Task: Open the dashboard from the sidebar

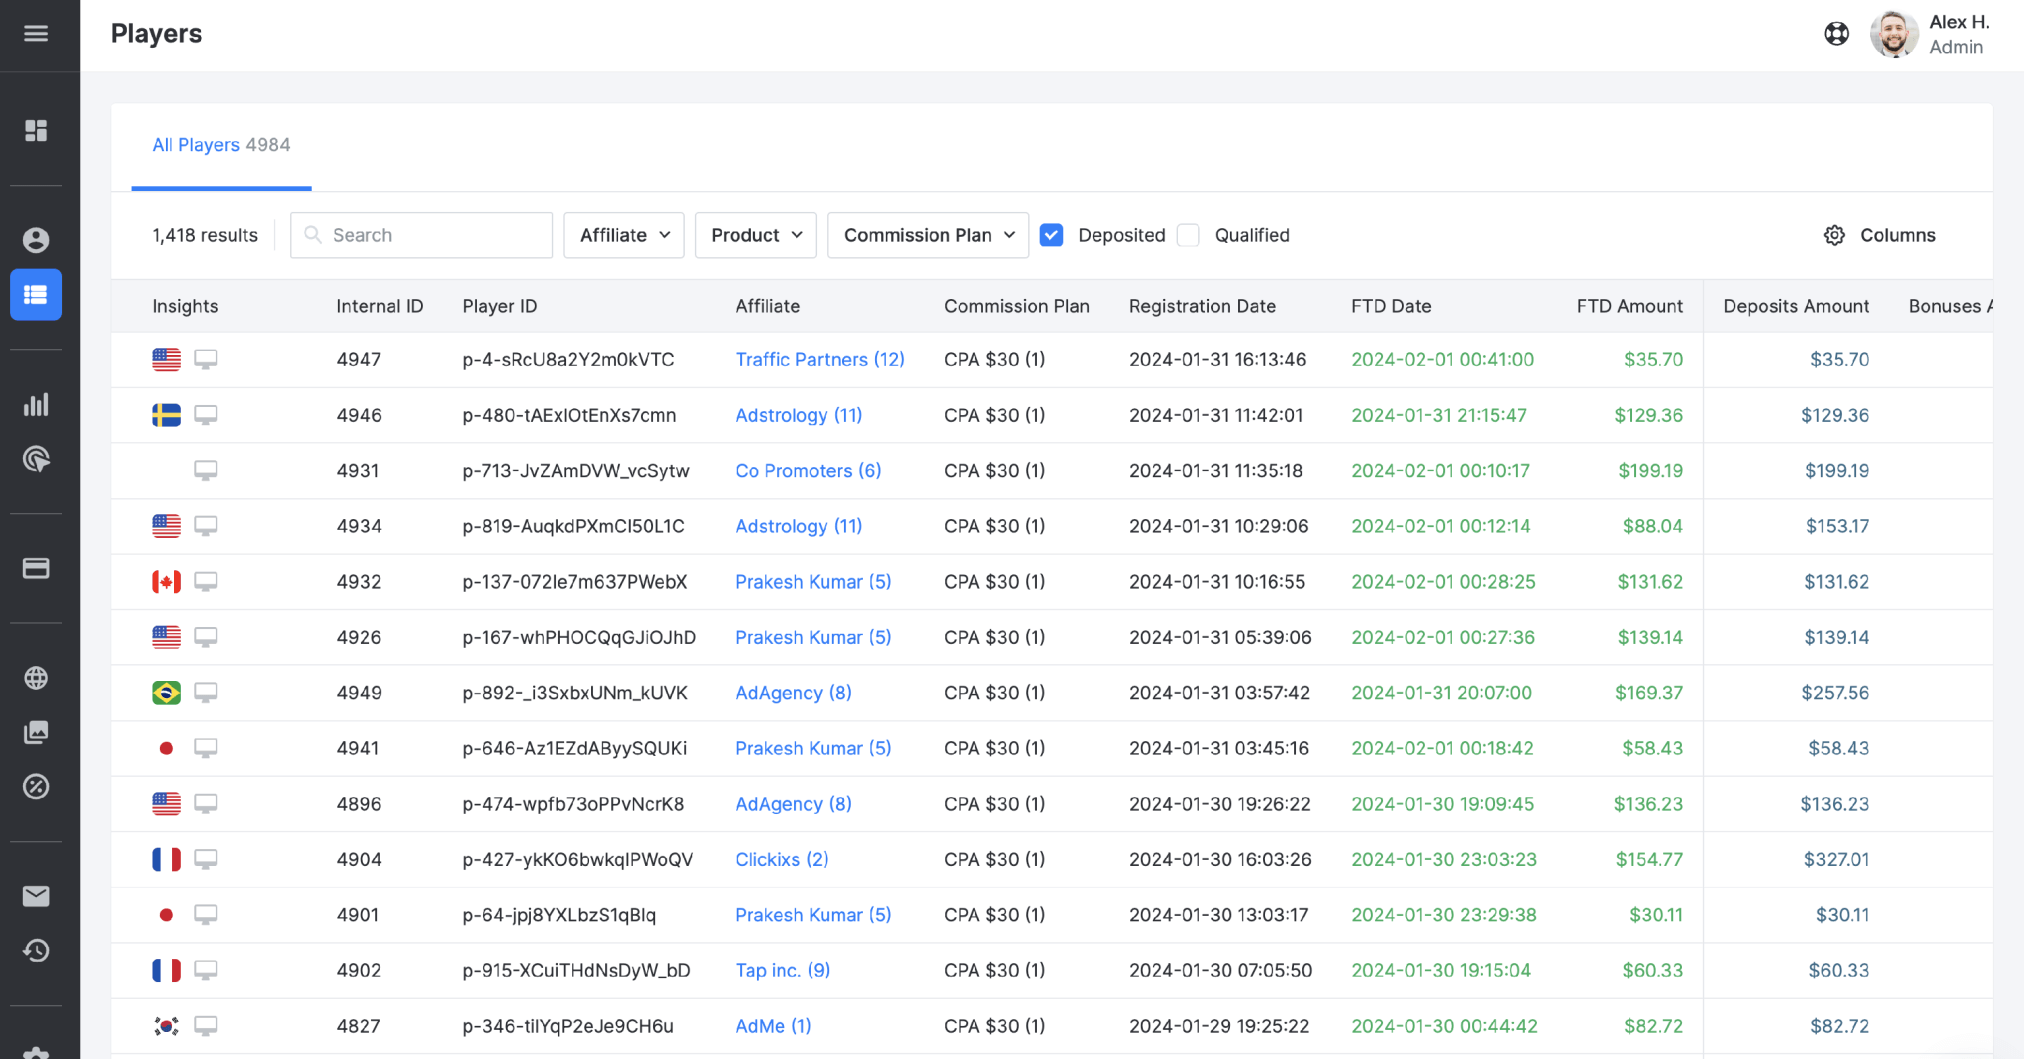Action: tap(36, 131)
